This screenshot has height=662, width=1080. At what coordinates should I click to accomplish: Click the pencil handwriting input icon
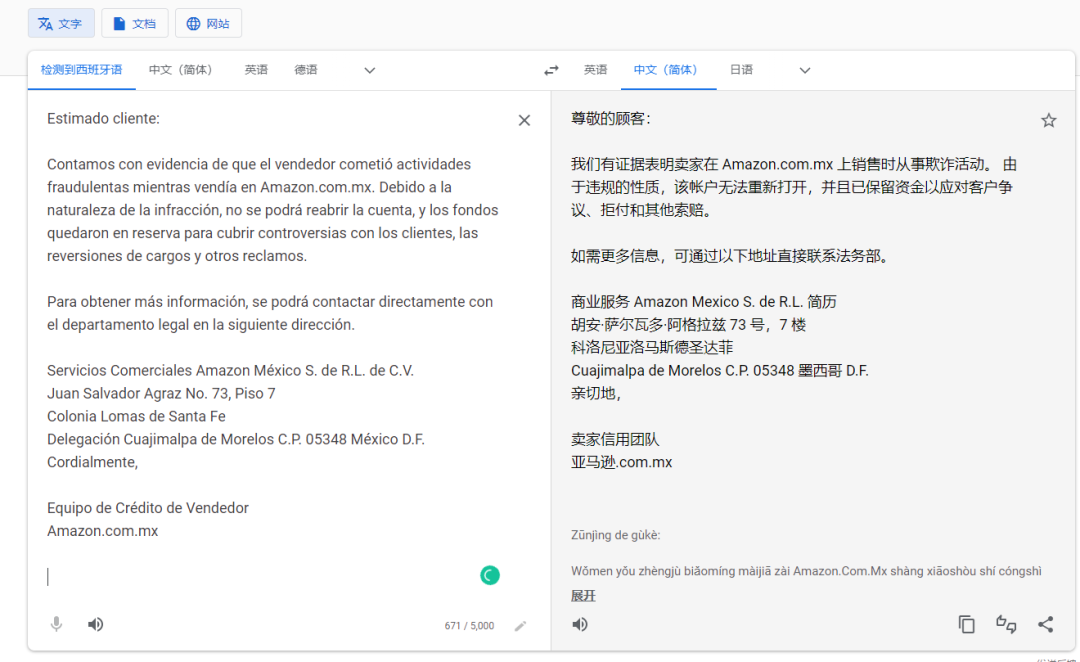click(x=520, y=625)
